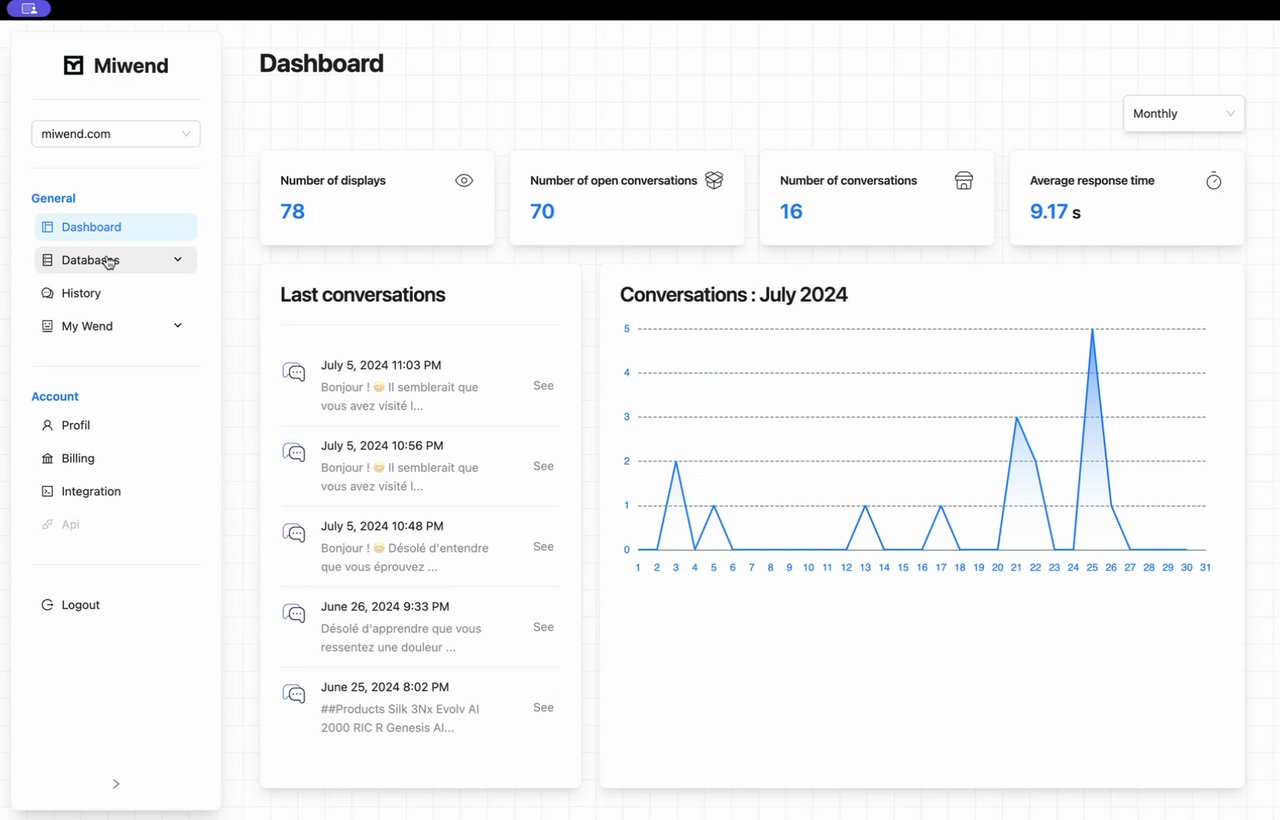Go to History in the sidebar

pos(116,293)
